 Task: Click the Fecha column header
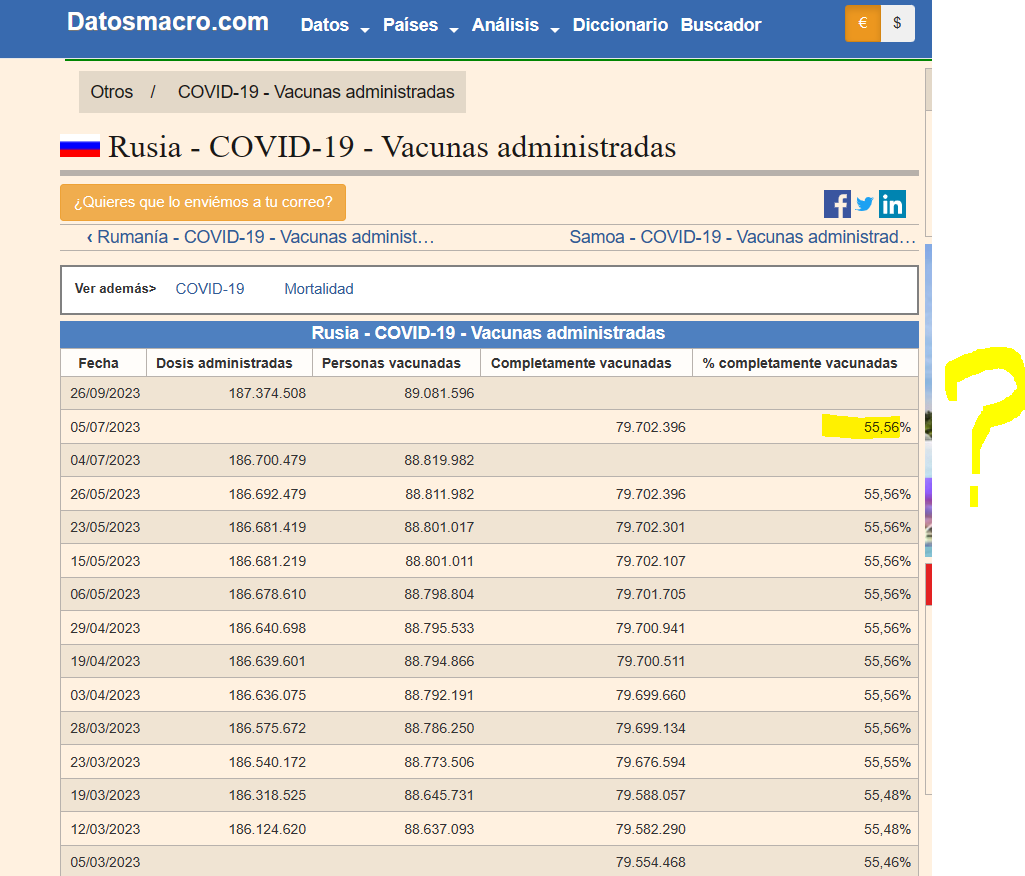[99, 363]
